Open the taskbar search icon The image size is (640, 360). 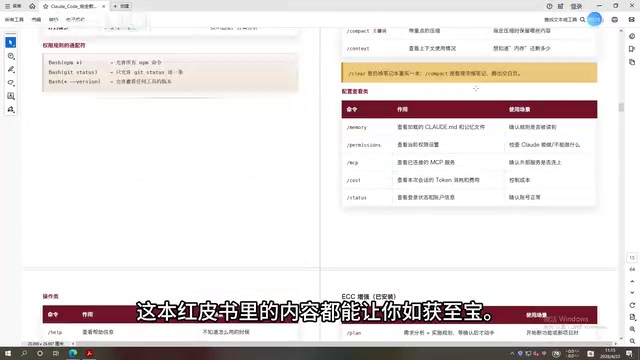[24, 353]
